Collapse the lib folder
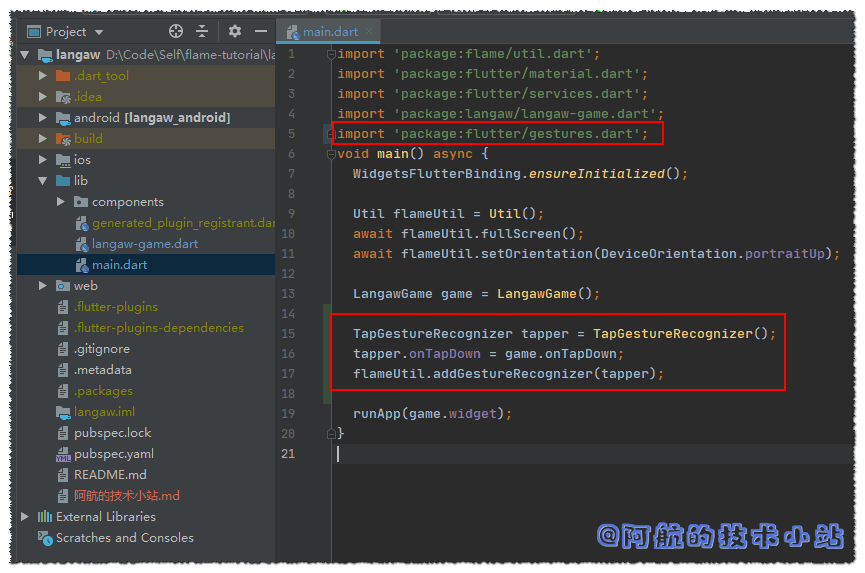This screenshot has height=573, width=865. pyautogui.click(x=43, y=181)
